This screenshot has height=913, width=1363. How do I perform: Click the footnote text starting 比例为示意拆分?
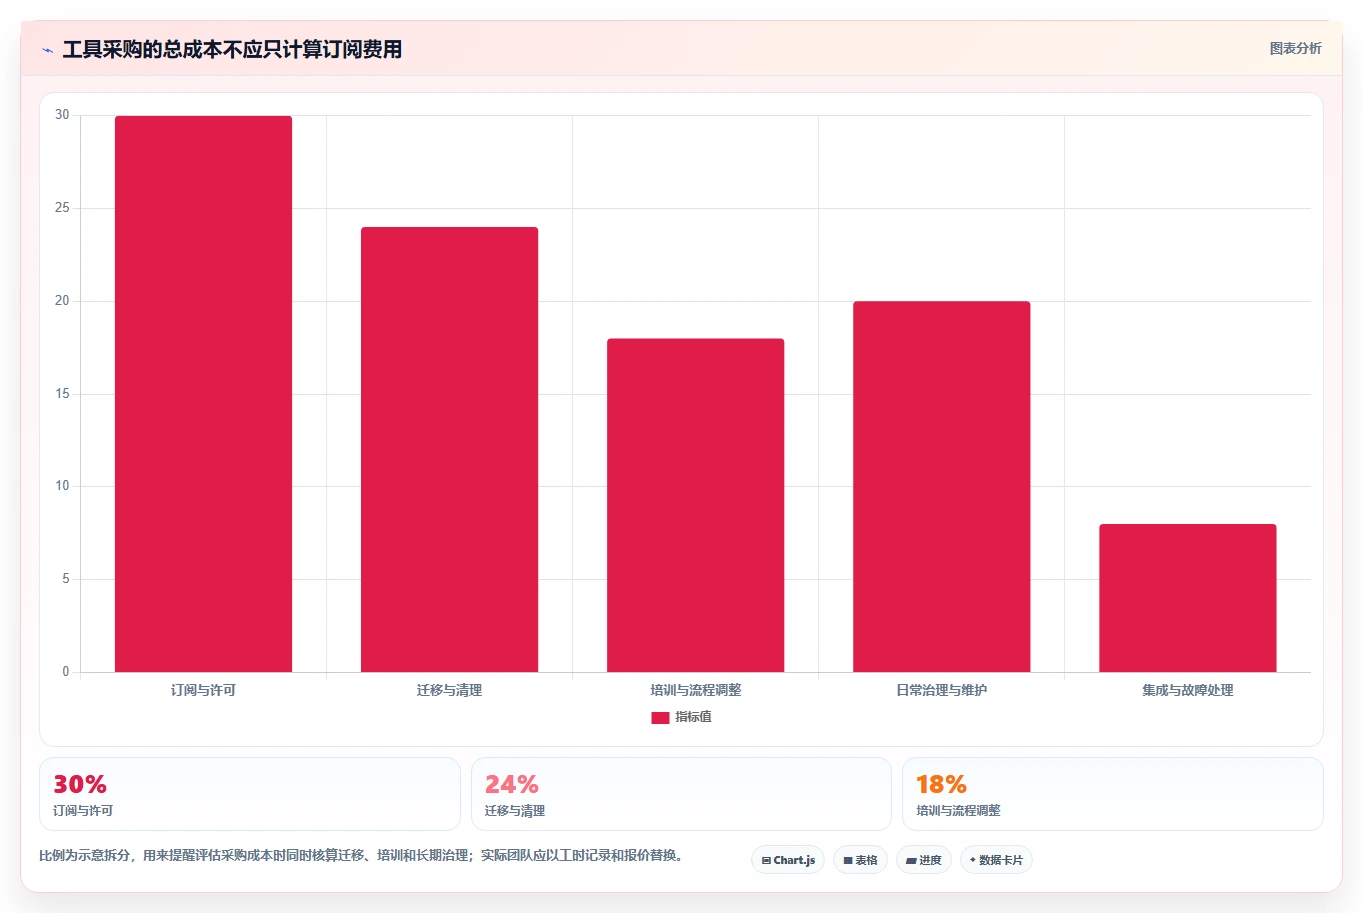click(x=361, y=856)
